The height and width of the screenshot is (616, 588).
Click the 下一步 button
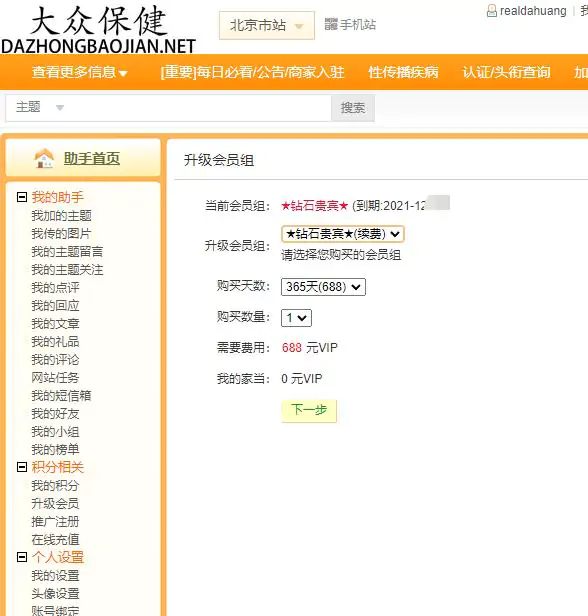[x=309, y=411]
